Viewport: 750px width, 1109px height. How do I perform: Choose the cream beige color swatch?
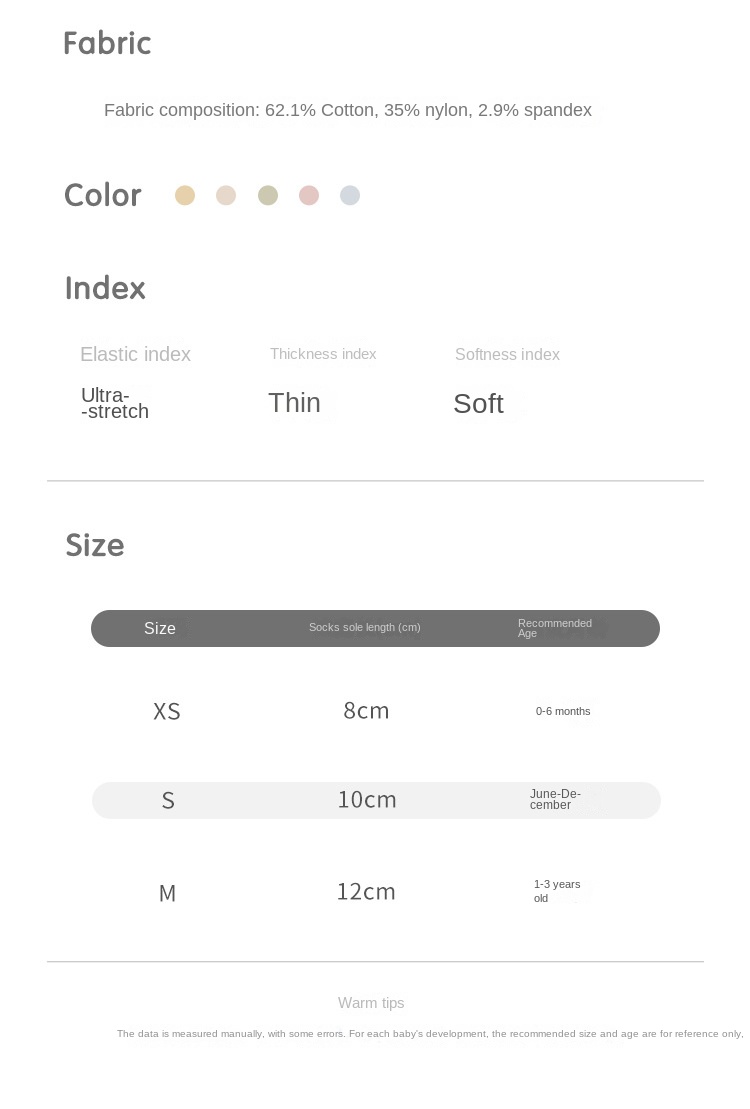point(226,195)
